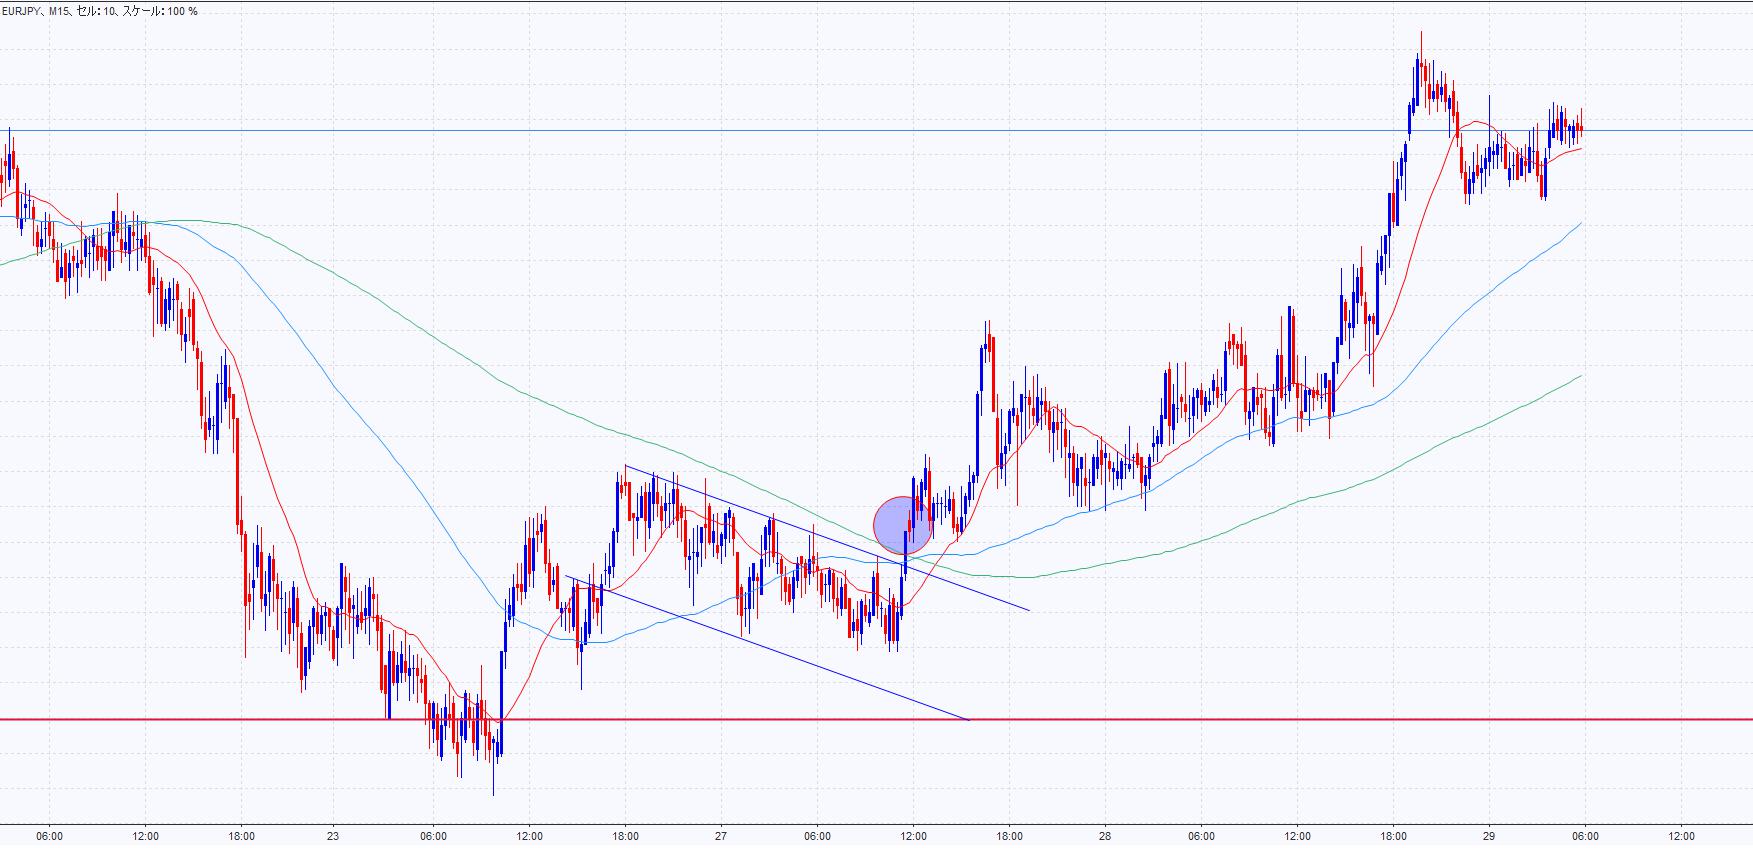1753x848 pixels.
Task: Click date label 23 on time axis
Action: (333, 836)
